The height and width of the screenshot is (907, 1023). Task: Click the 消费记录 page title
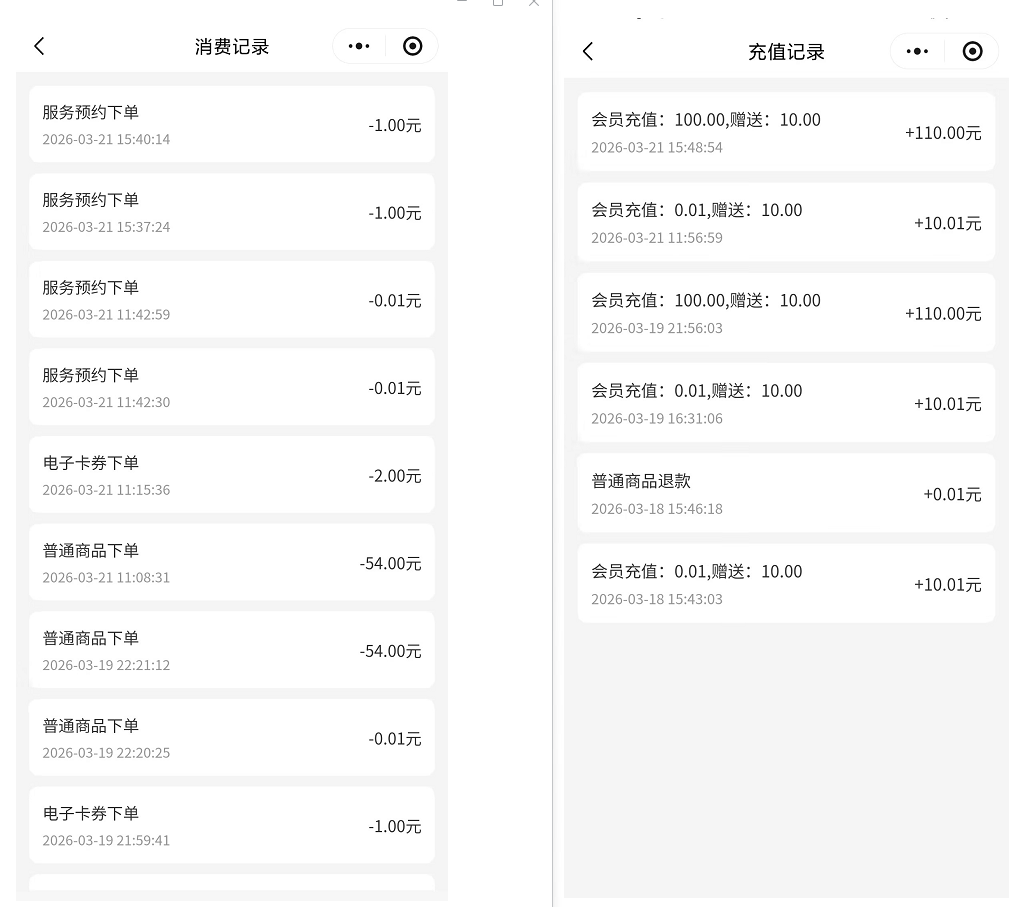pyautogui.click(x=232, y=47)
